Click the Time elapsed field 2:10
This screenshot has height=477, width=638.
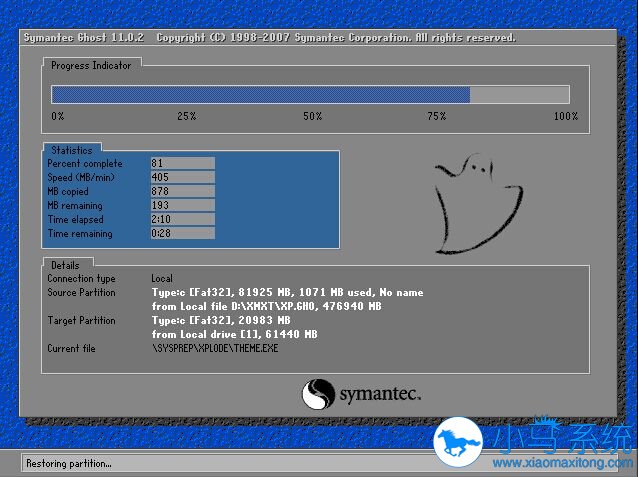click(x=183, y=219)
